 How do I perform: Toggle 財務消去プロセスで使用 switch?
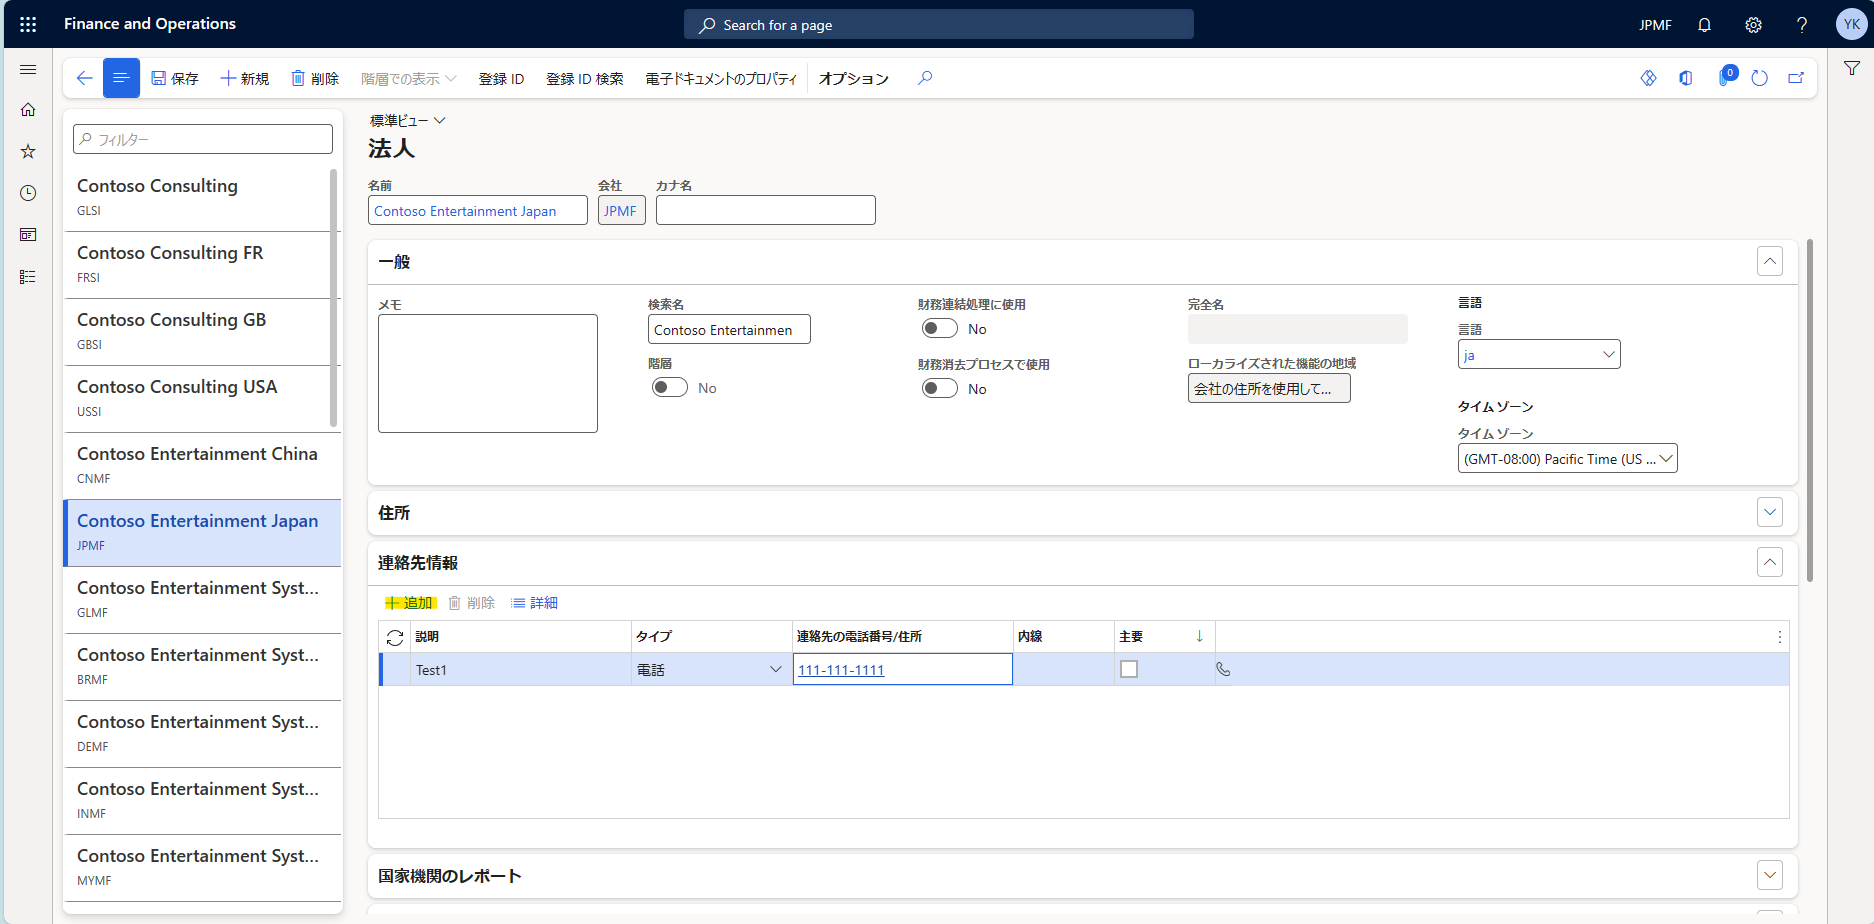940,389
